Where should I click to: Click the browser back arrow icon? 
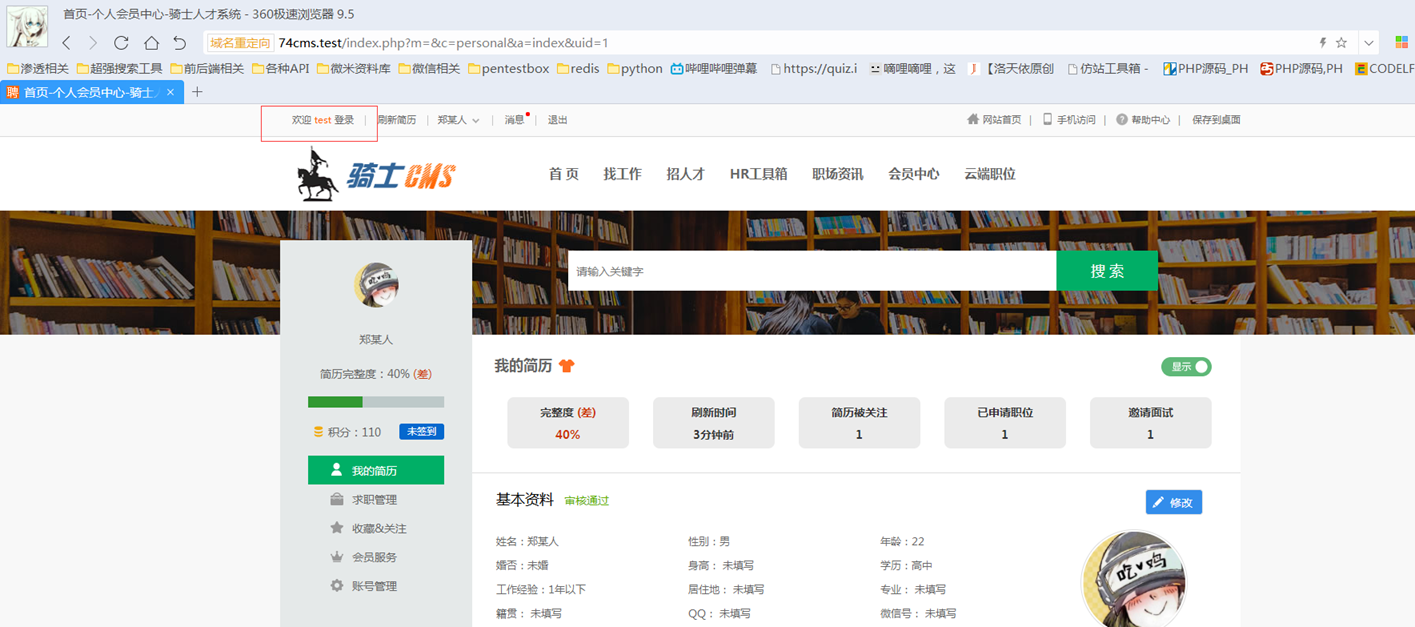(x=67, y=43)
